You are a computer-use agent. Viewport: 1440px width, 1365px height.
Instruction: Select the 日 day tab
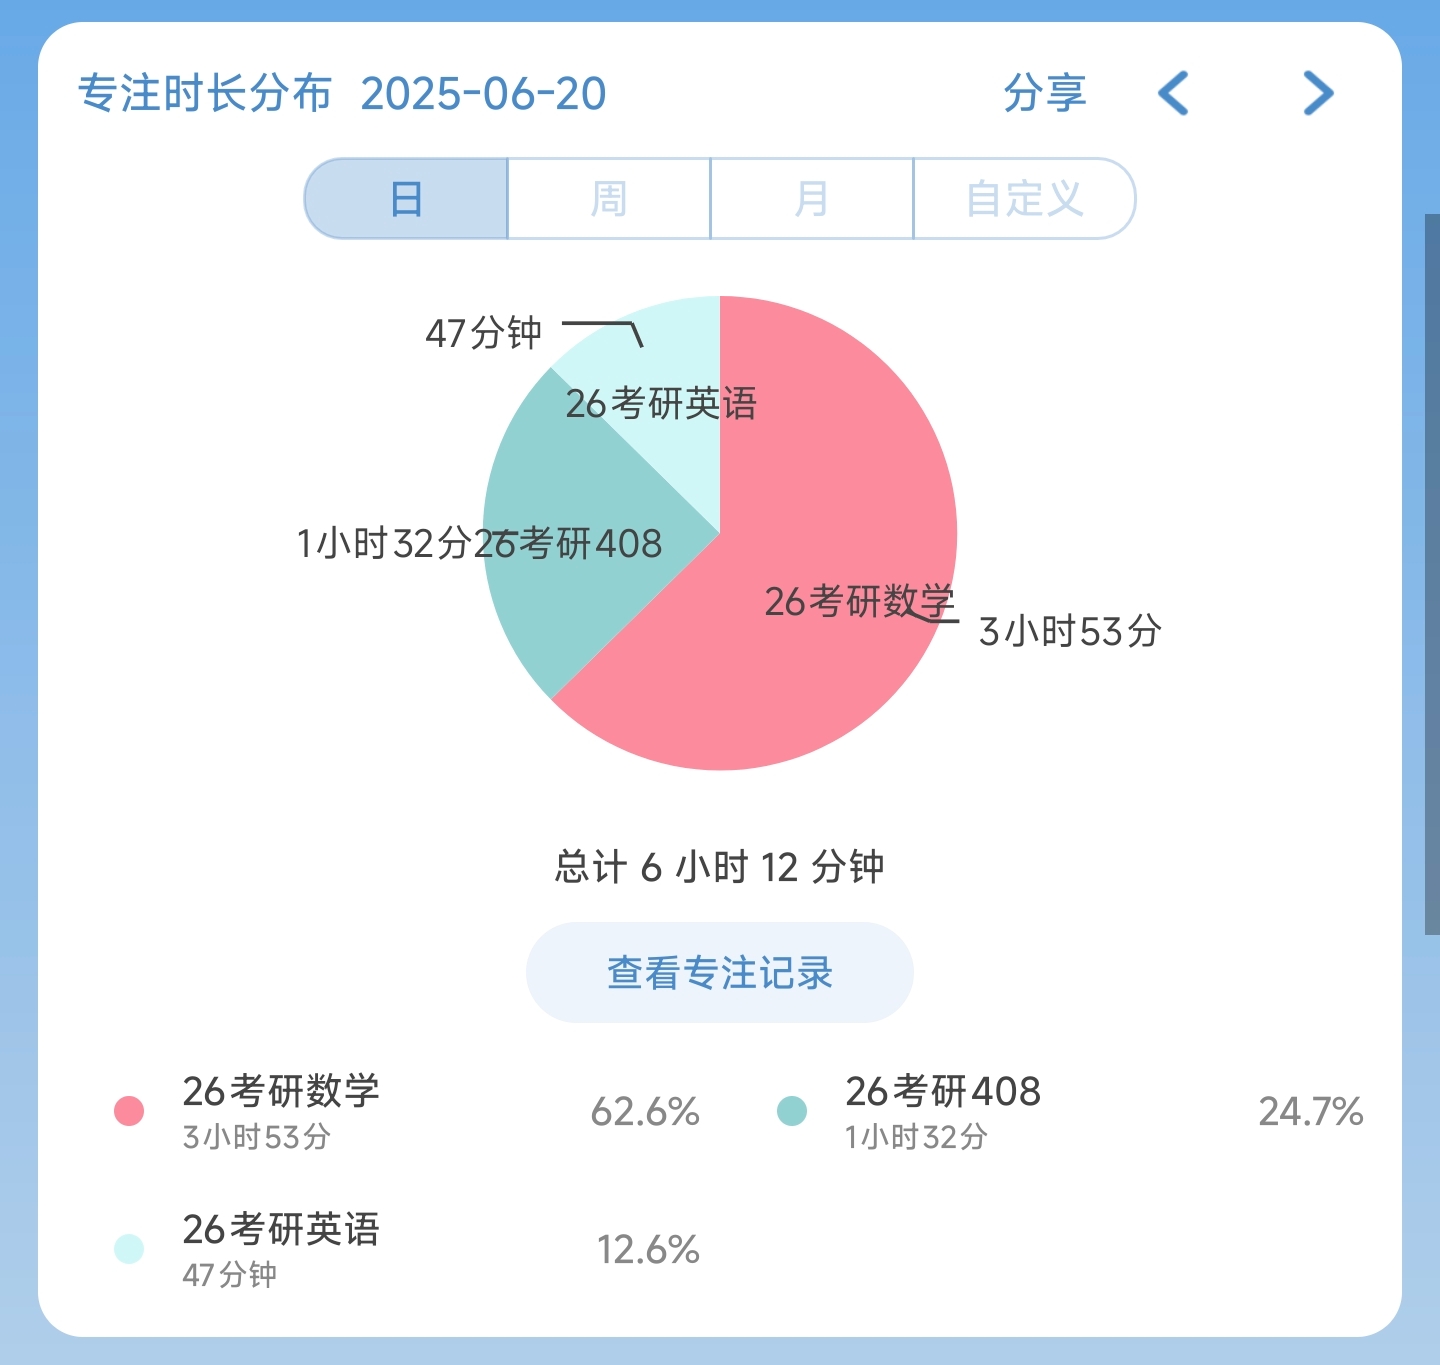coord(407,199)
